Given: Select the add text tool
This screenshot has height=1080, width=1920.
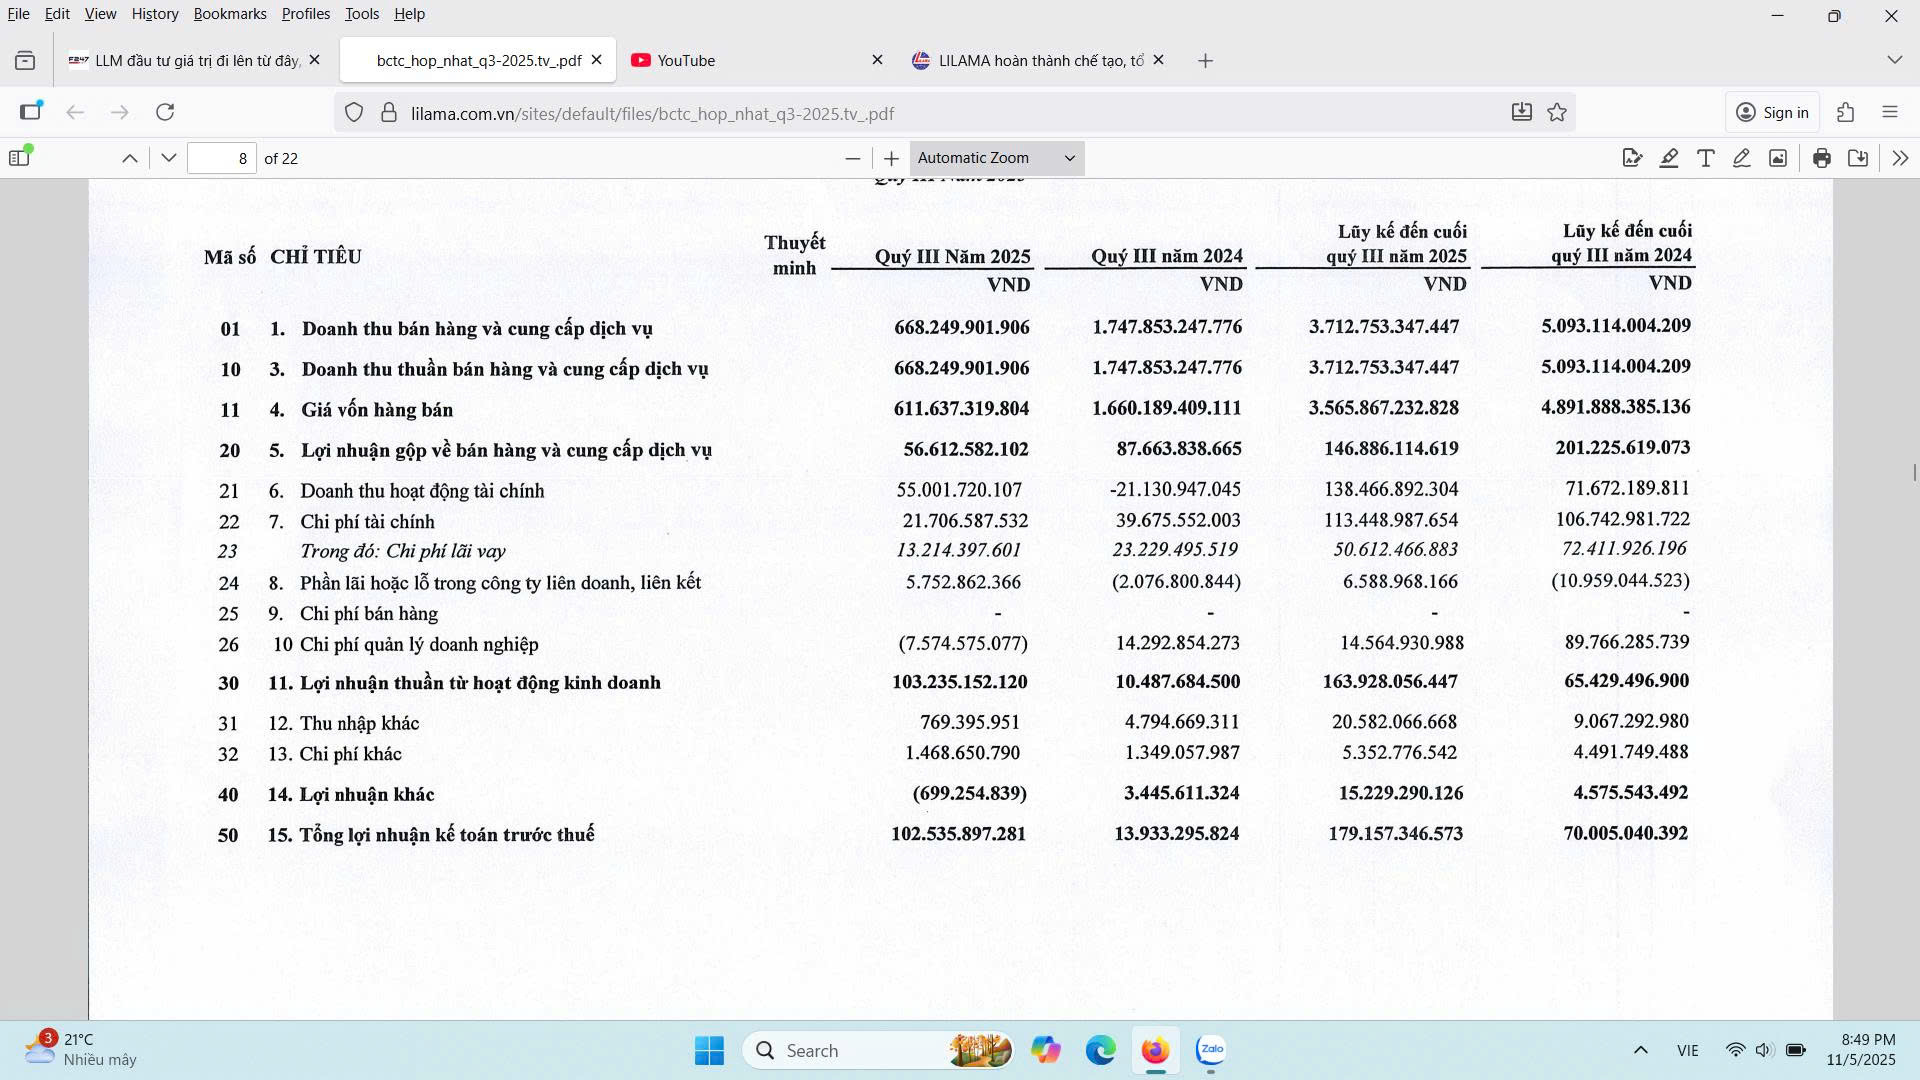Looking at the screenshot, I should (x=1706, y=158).
